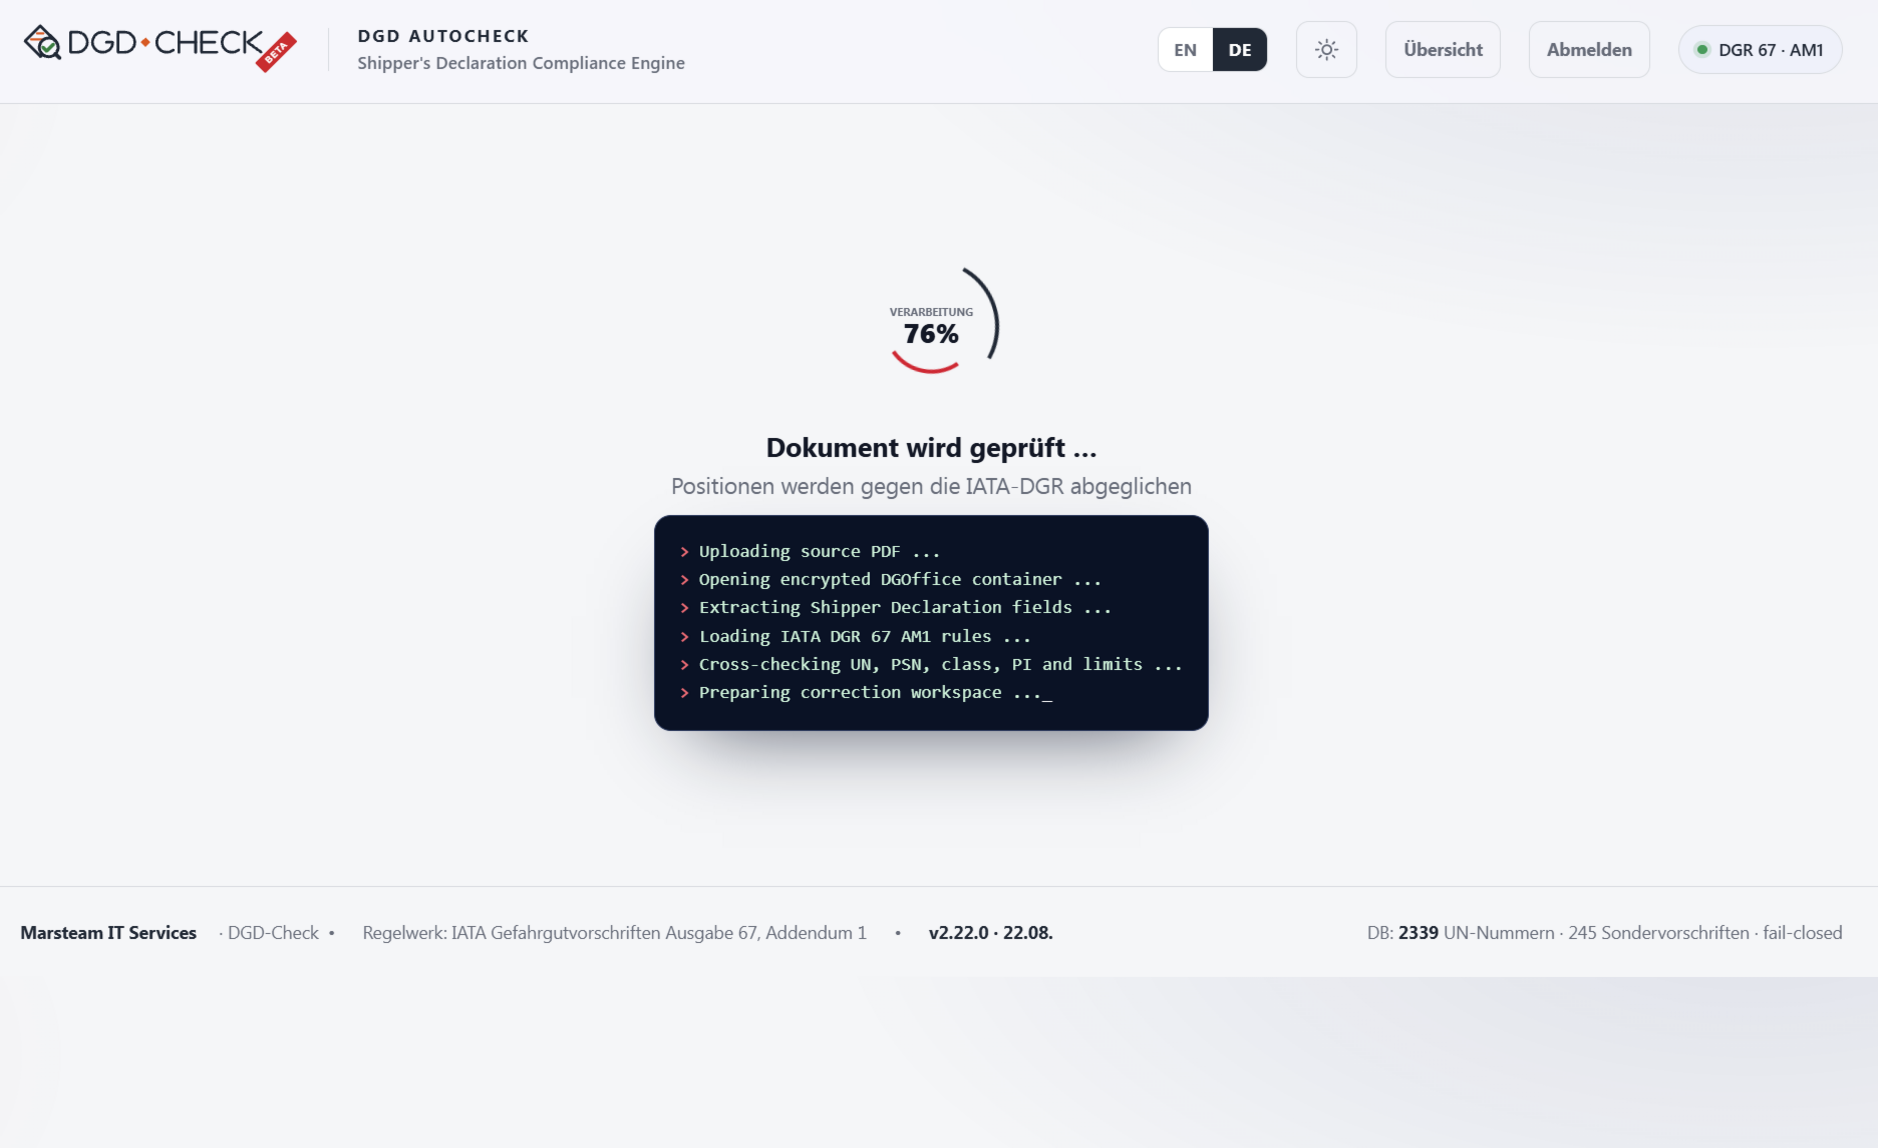1878x1148 pixels.
Task: Click the 76% processing progress ring
Action: [931, 323]
